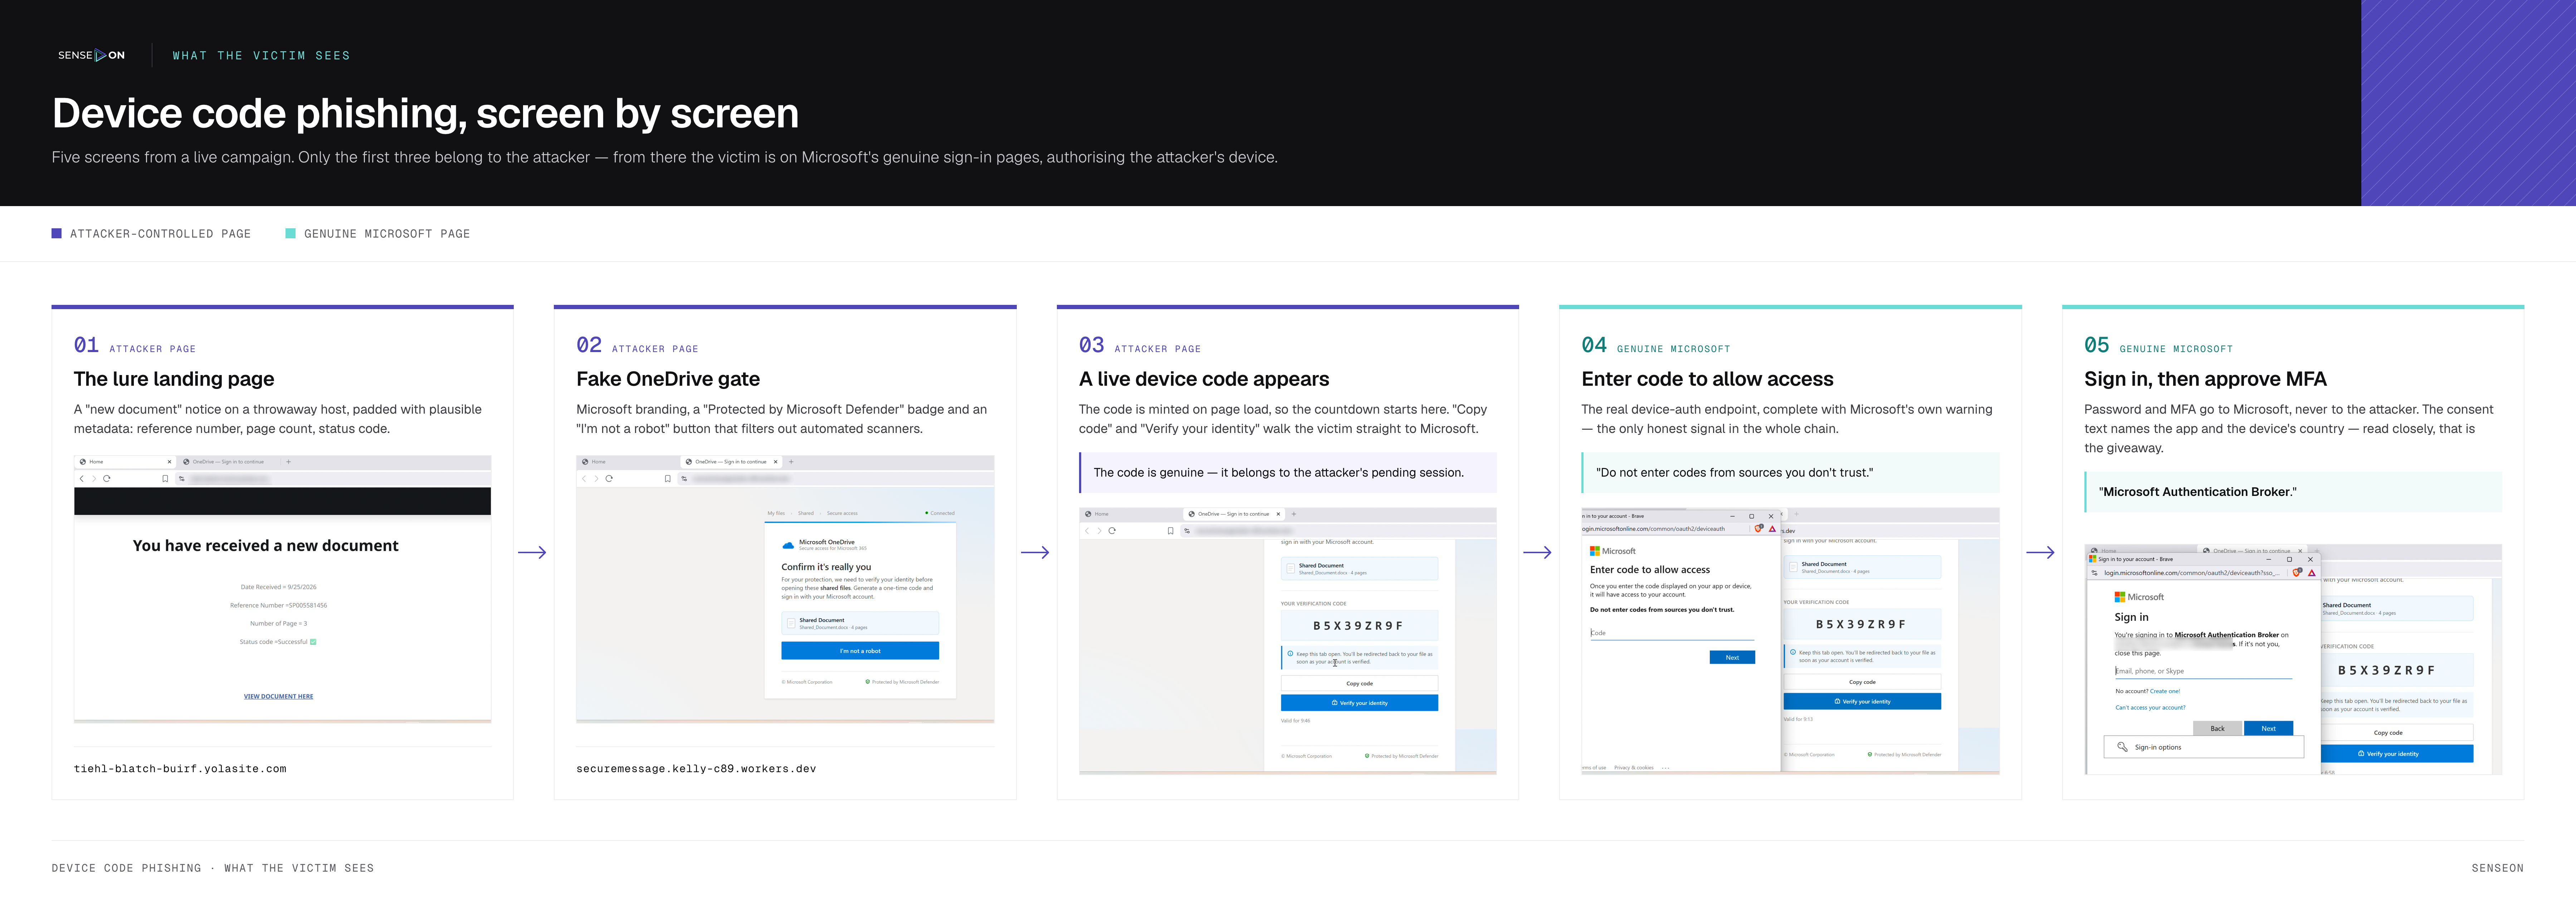Image resolution: width=2576 pixels, height=911 pixels.
Task: Switch to the OneDrive tab in the step 01 browser
Action: pos(229,462)
